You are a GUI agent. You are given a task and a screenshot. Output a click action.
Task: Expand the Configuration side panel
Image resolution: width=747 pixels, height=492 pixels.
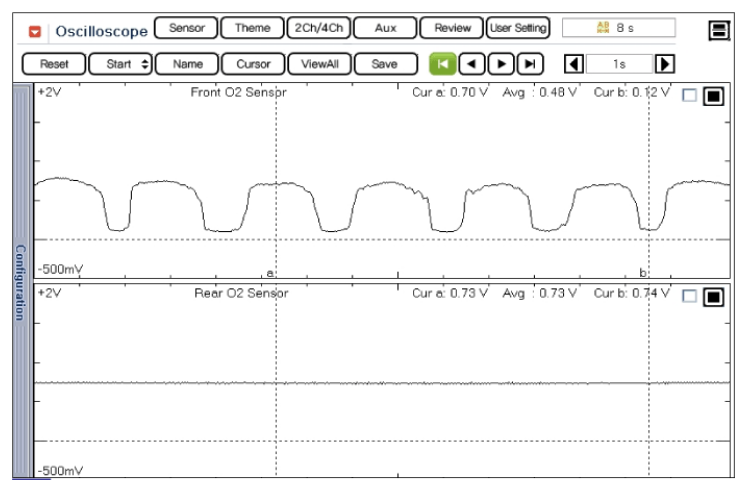coord(20,280)
